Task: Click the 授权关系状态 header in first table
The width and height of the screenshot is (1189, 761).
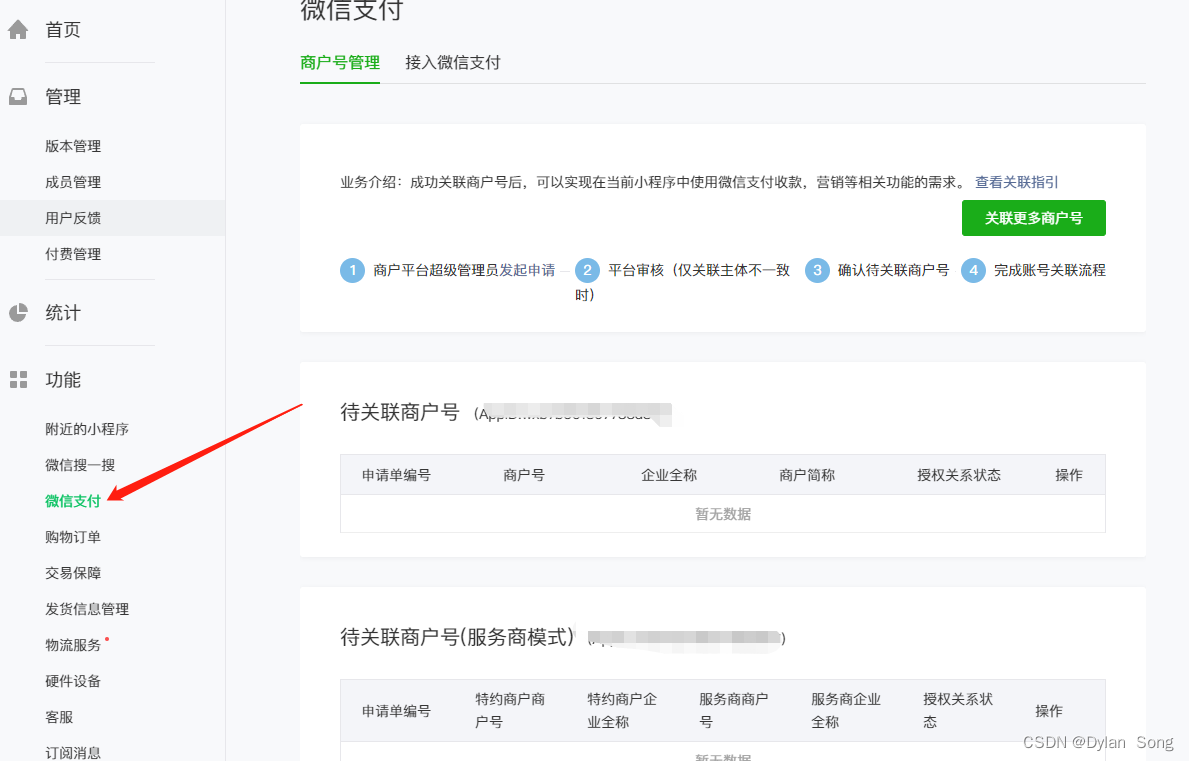Action: point(959,475)
